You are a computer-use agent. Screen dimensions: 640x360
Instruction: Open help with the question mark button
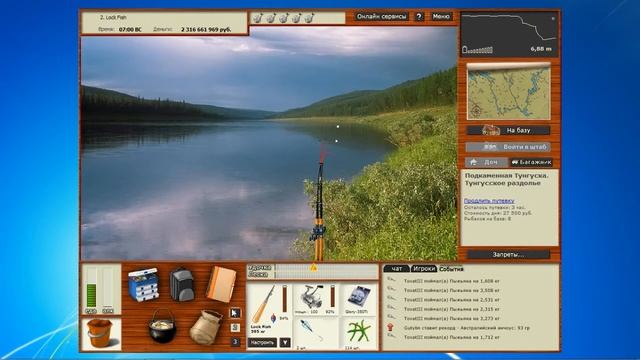point(419,17)
